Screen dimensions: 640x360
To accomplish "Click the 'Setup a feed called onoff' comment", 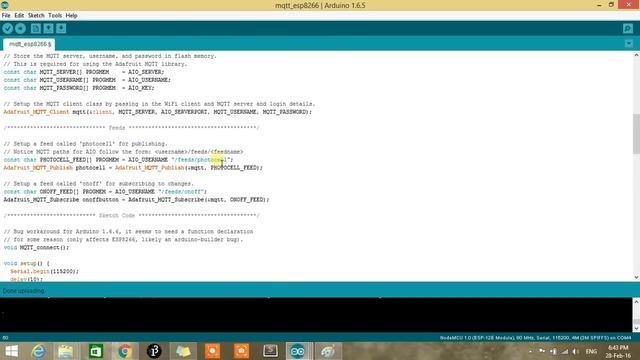I will click(x=99, y=184).
